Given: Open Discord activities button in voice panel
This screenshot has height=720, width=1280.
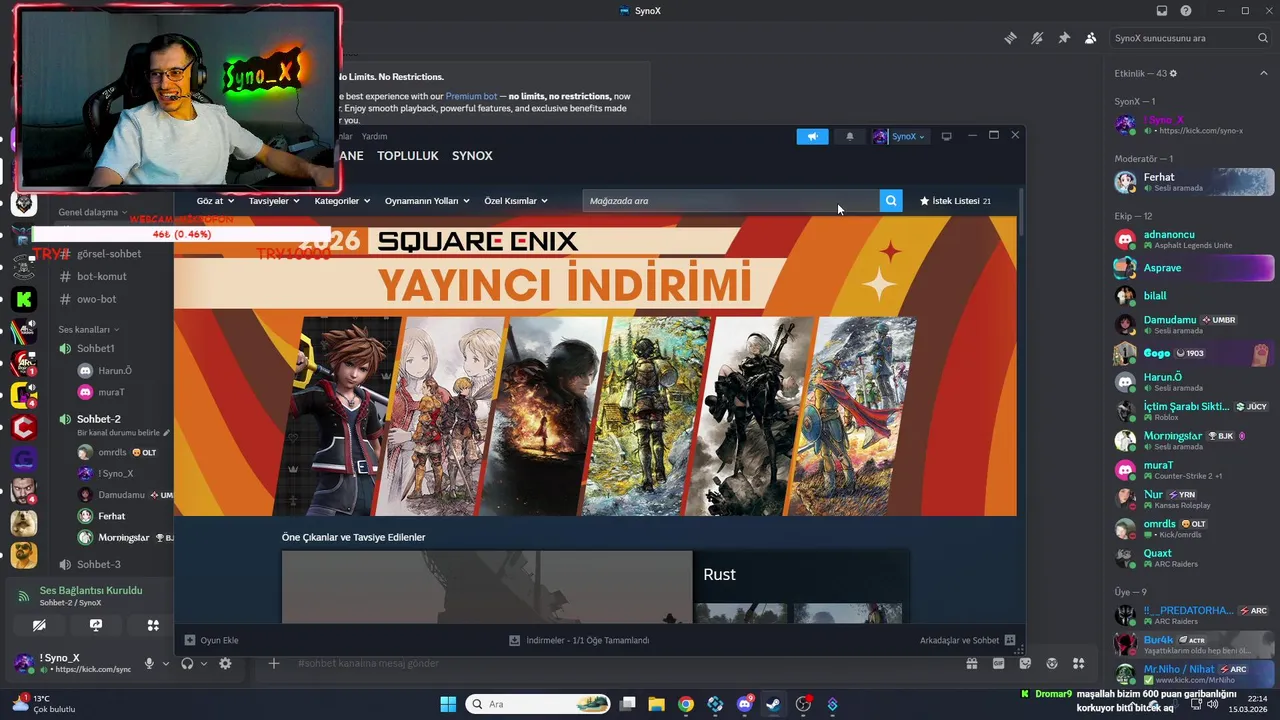Looking at the screenshot, I should pos(153,625).
